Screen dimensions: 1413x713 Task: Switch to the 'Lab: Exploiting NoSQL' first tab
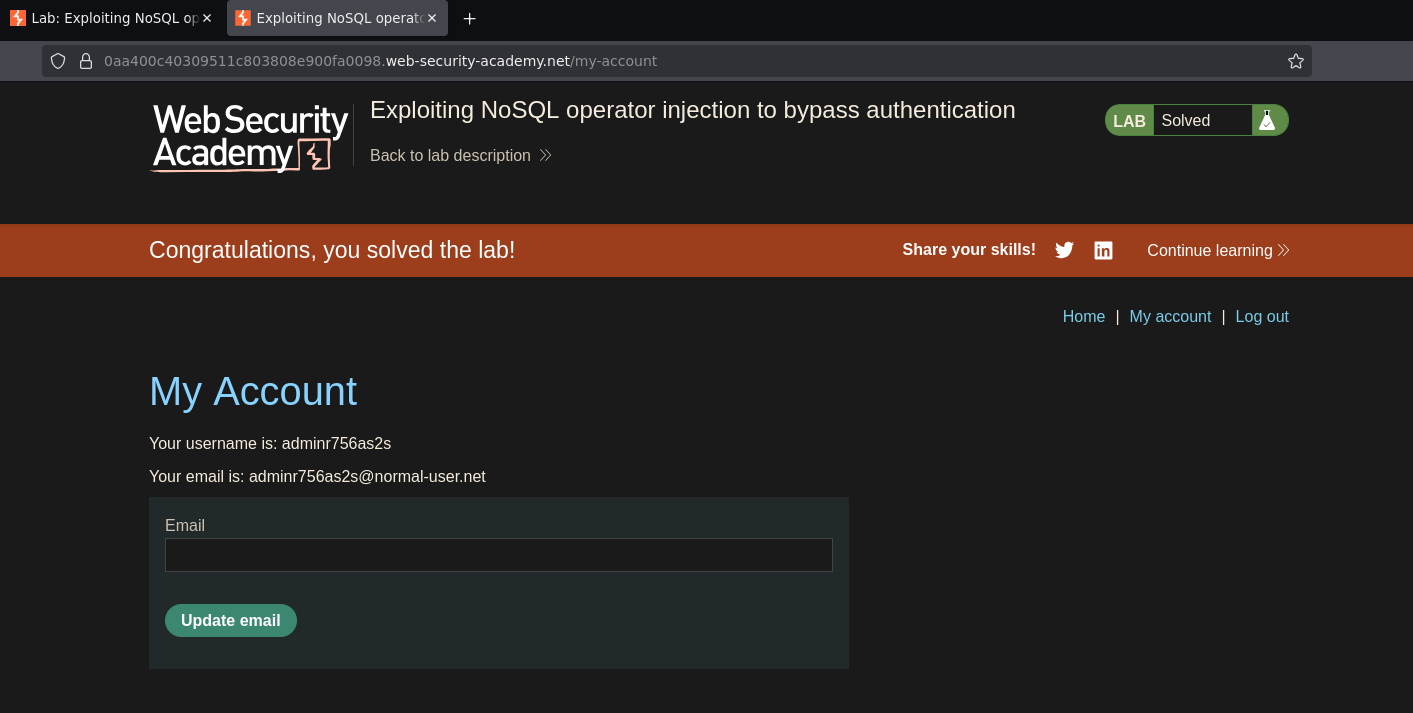pyautogui.click(x=111, y=18)
